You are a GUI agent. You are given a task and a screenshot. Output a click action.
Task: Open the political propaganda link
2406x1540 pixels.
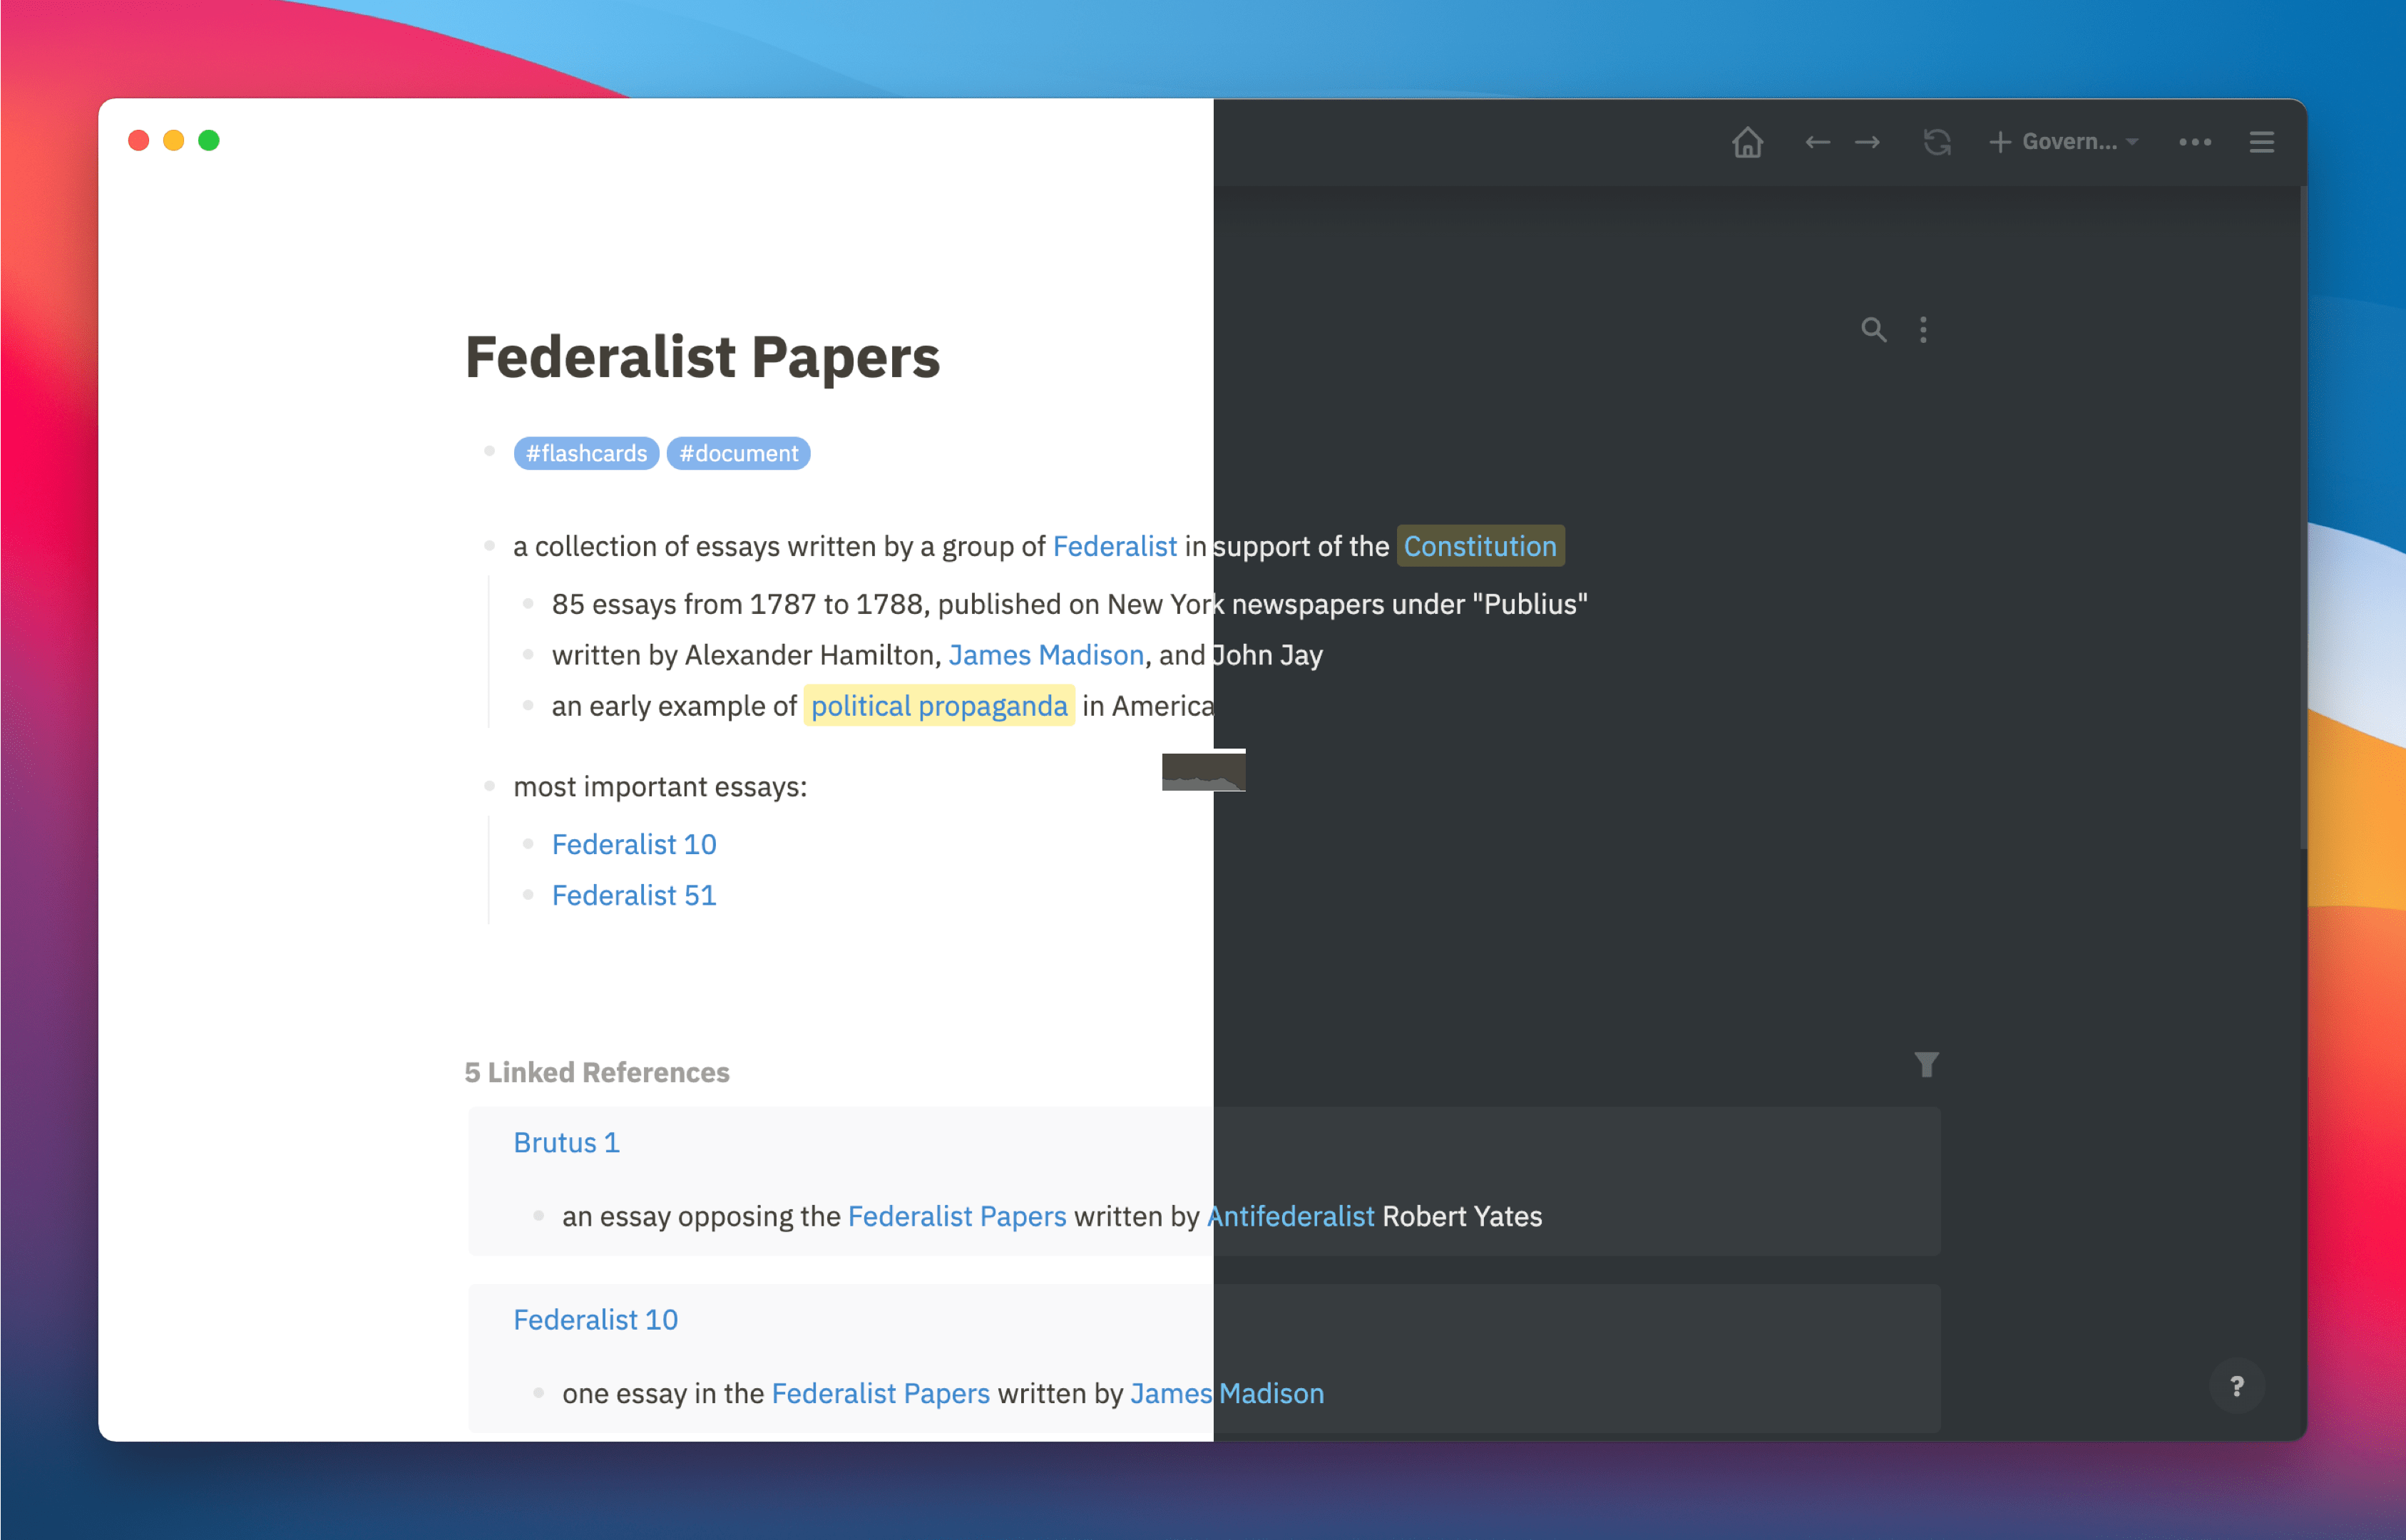[x=939, y=706]
